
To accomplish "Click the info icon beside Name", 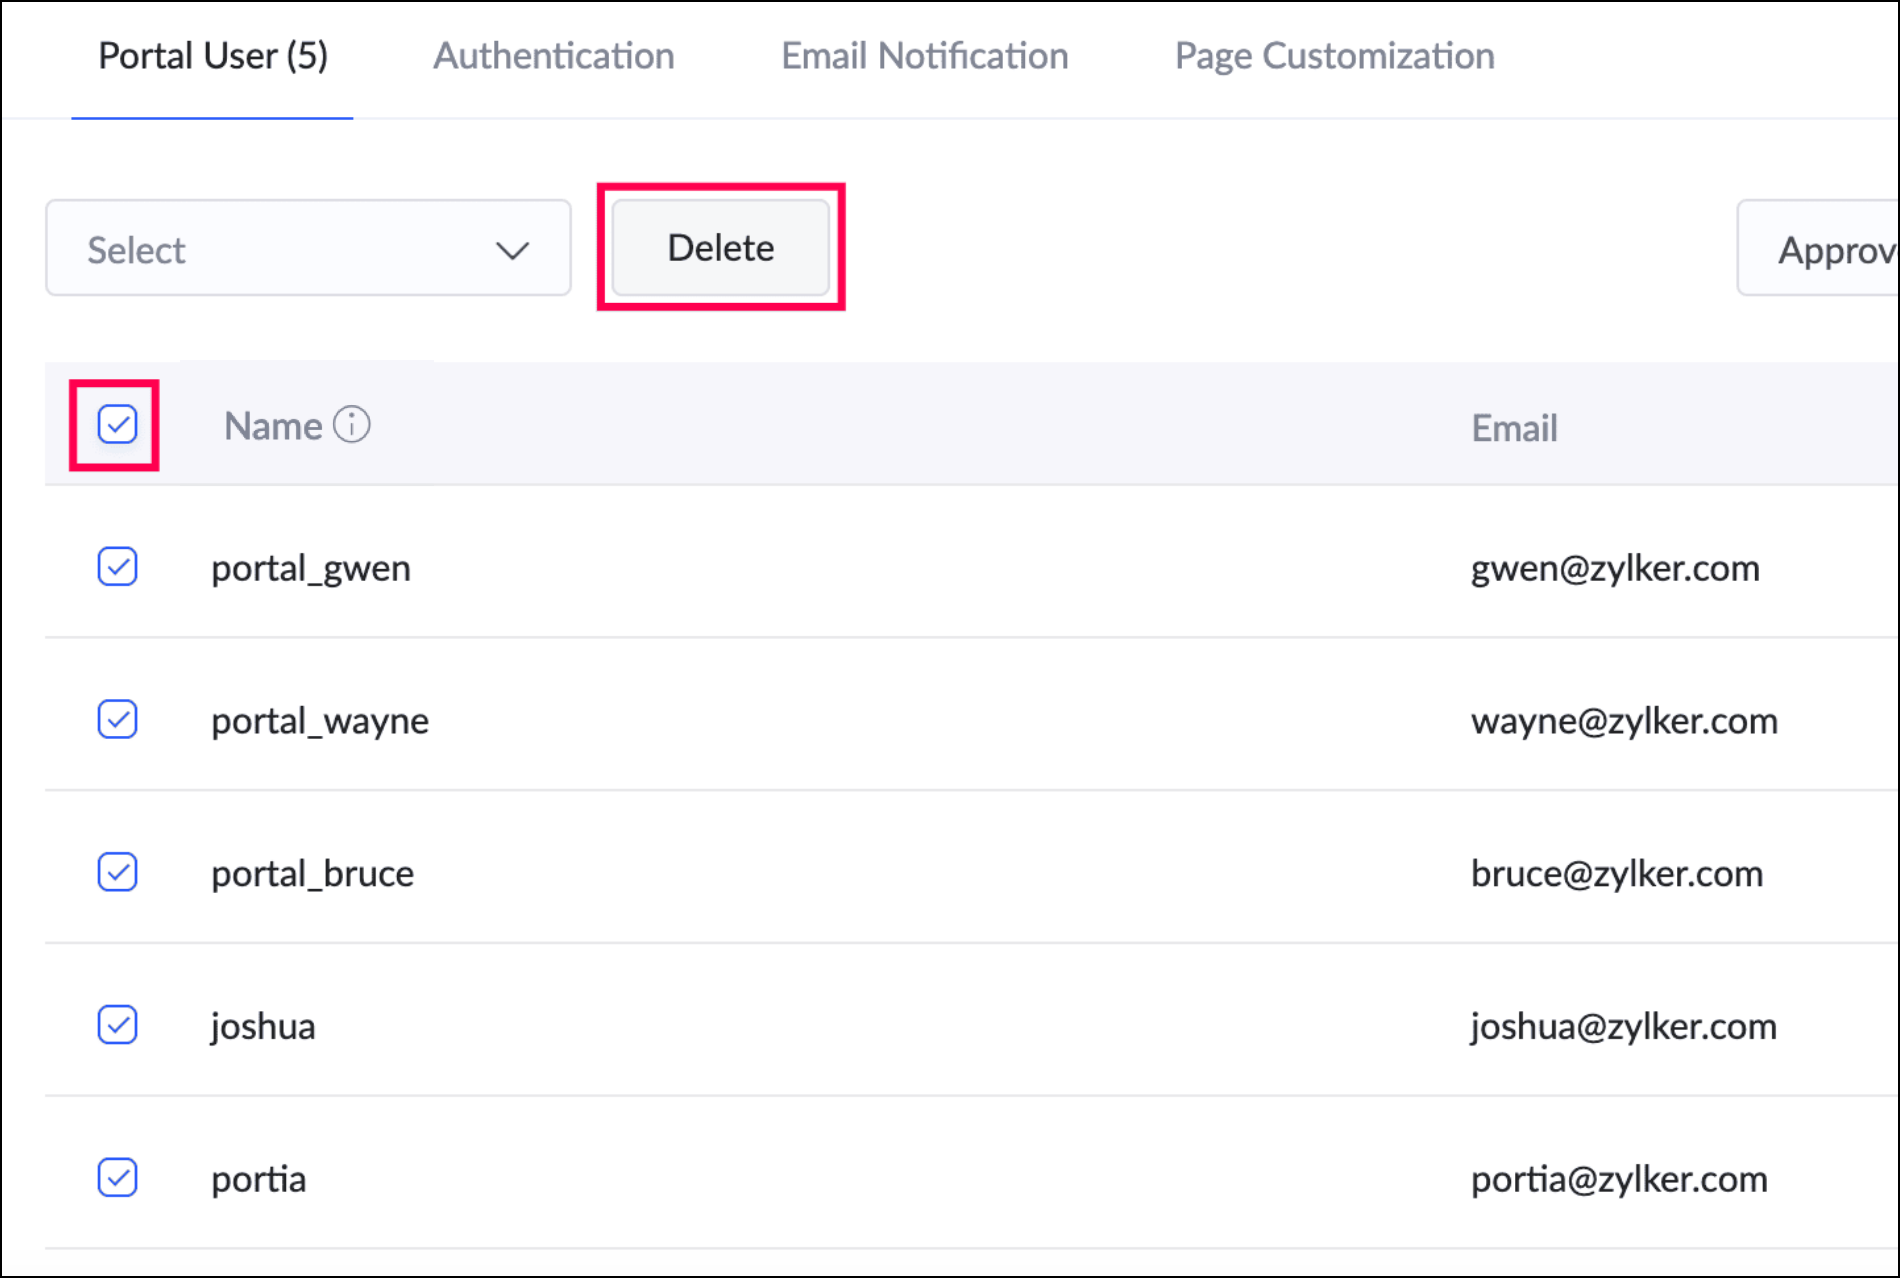I will [351, 425].
